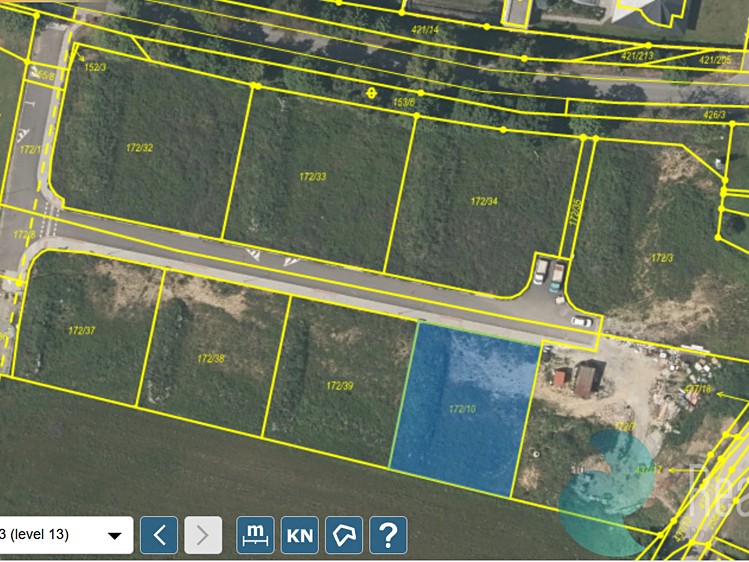
Task: Click parcel label 172/37
Action: 82,330
